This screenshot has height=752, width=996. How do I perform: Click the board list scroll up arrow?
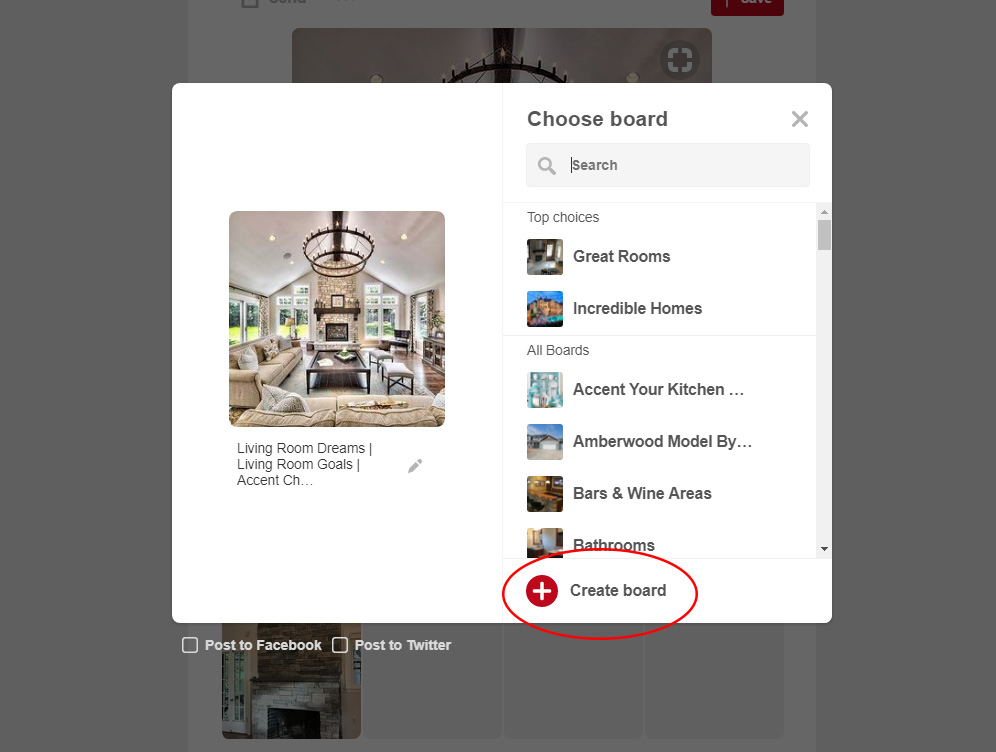click(x=824, y=212)
